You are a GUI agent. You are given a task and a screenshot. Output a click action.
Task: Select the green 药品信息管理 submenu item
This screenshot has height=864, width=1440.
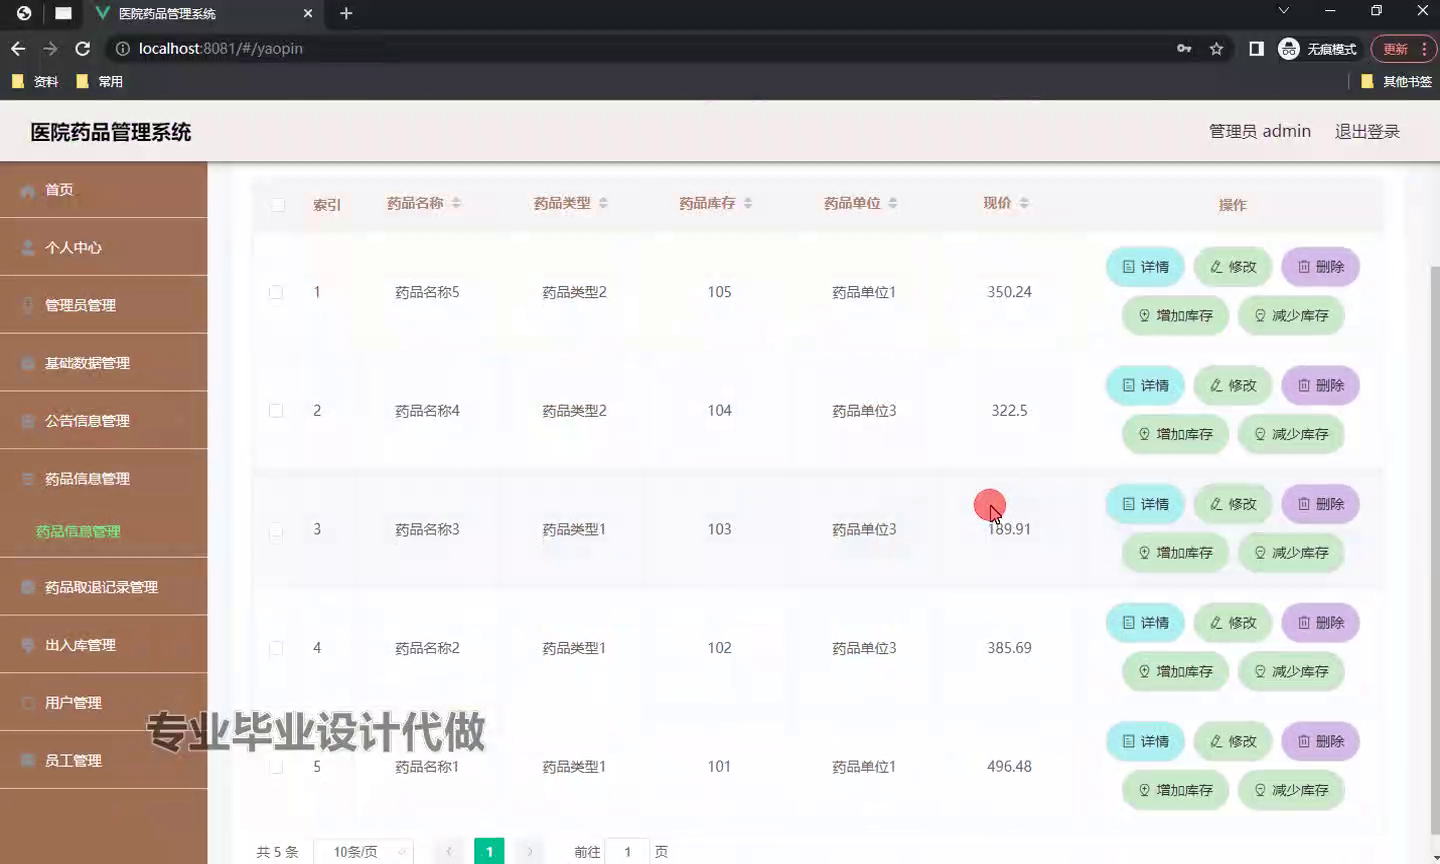(x=78, y=531)
